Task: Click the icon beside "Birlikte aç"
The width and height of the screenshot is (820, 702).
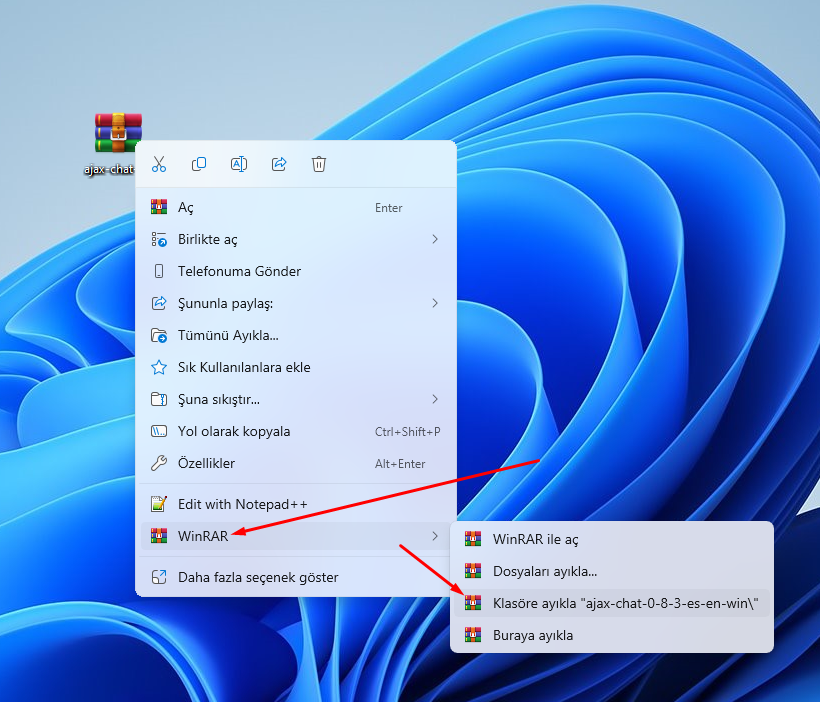Action: pos(159,239)
